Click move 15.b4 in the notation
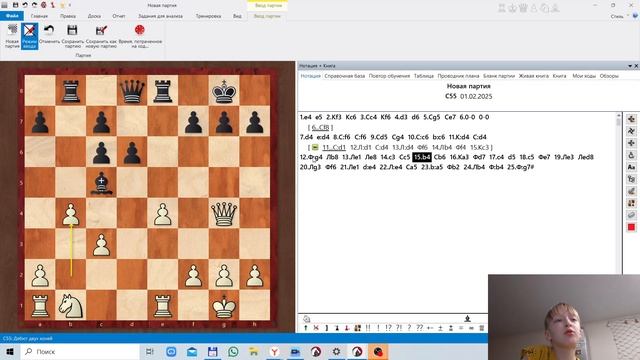Viewport: 640px width, 360px height. 422,157
